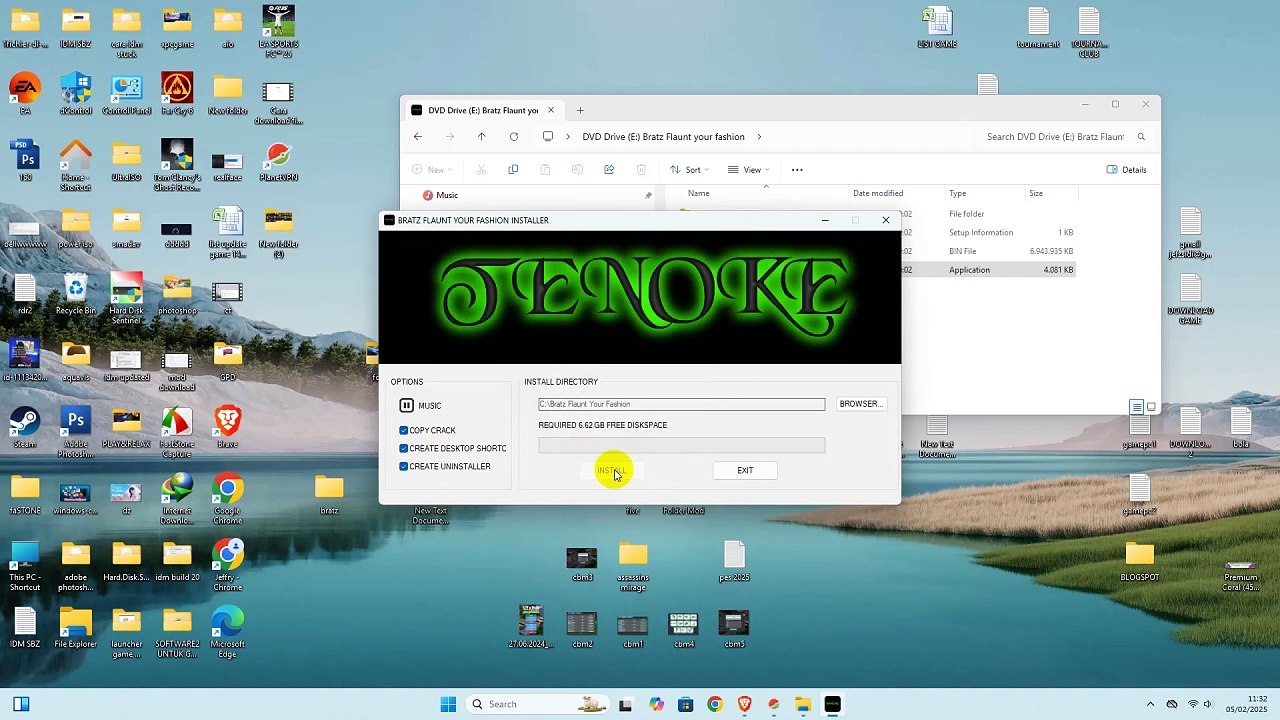Select the PlanetVPN desktop shortcut

pyautogui.click(x=279, y=161)
